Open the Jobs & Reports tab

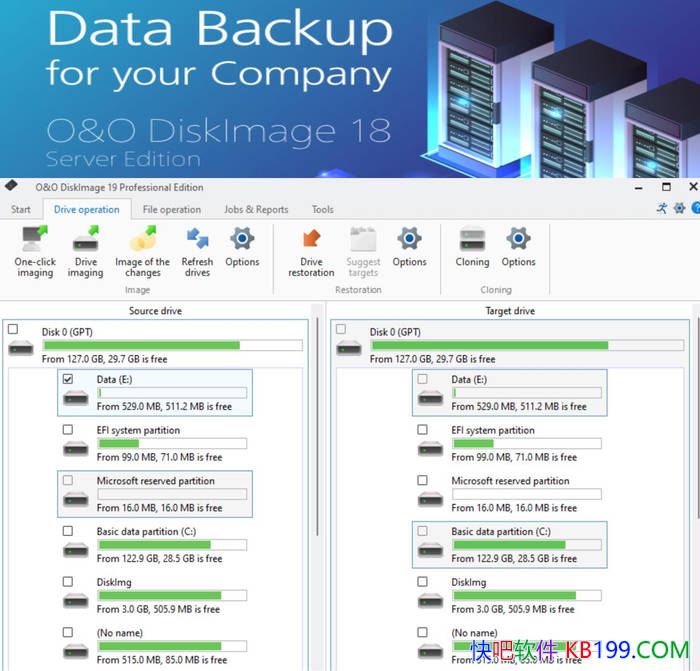point(256,209)
